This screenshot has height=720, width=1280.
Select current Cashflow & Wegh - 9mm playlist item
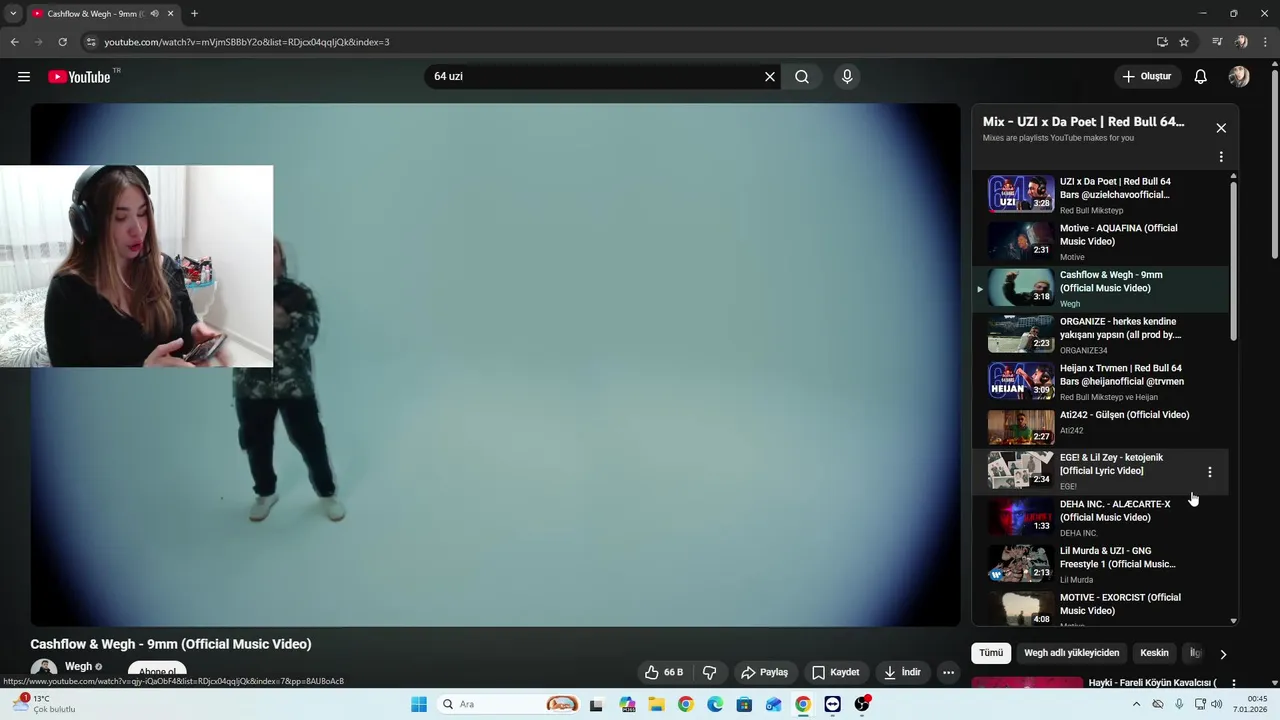point(1100,289)
